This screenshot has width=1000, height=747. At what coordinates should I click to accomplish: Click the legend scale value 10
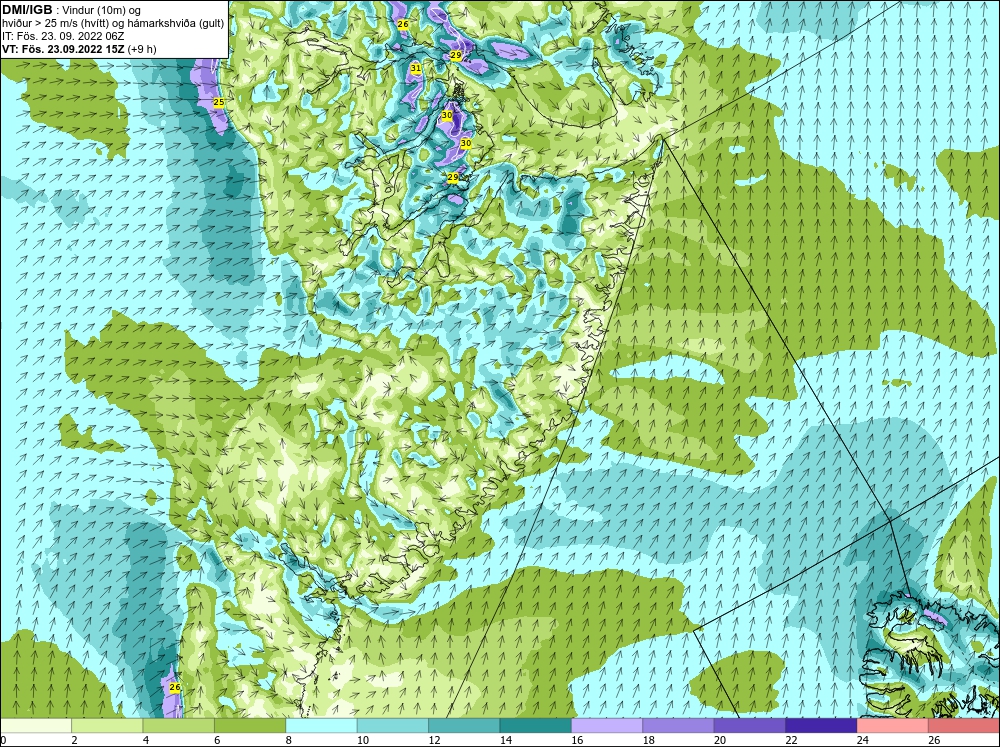[362, 740]
